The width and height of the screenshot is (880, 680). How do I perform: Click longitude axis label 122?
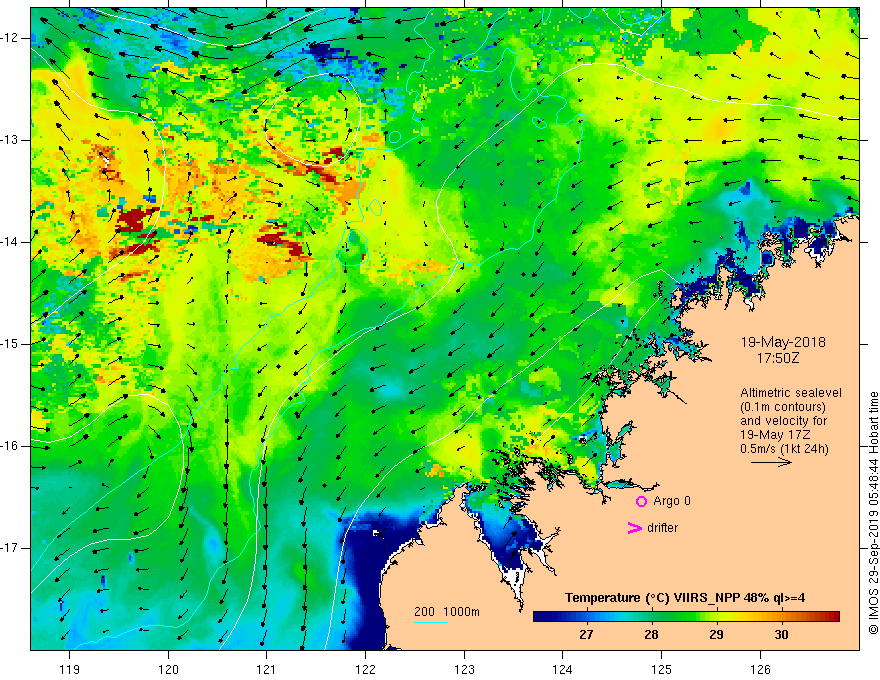coord(365,669)
